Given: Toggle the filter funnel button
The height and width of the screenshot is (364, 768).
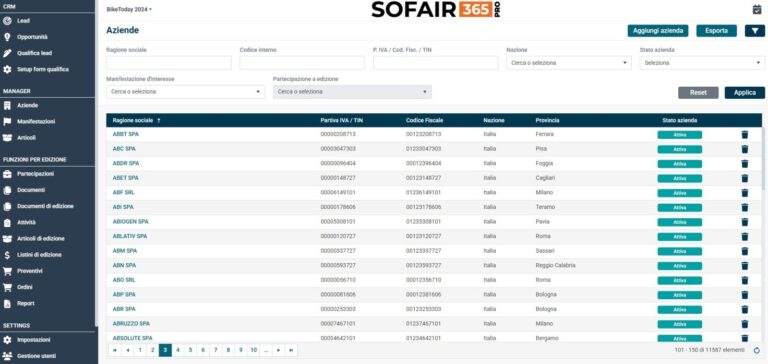Looking at the screenshot, I should [754, 31].
